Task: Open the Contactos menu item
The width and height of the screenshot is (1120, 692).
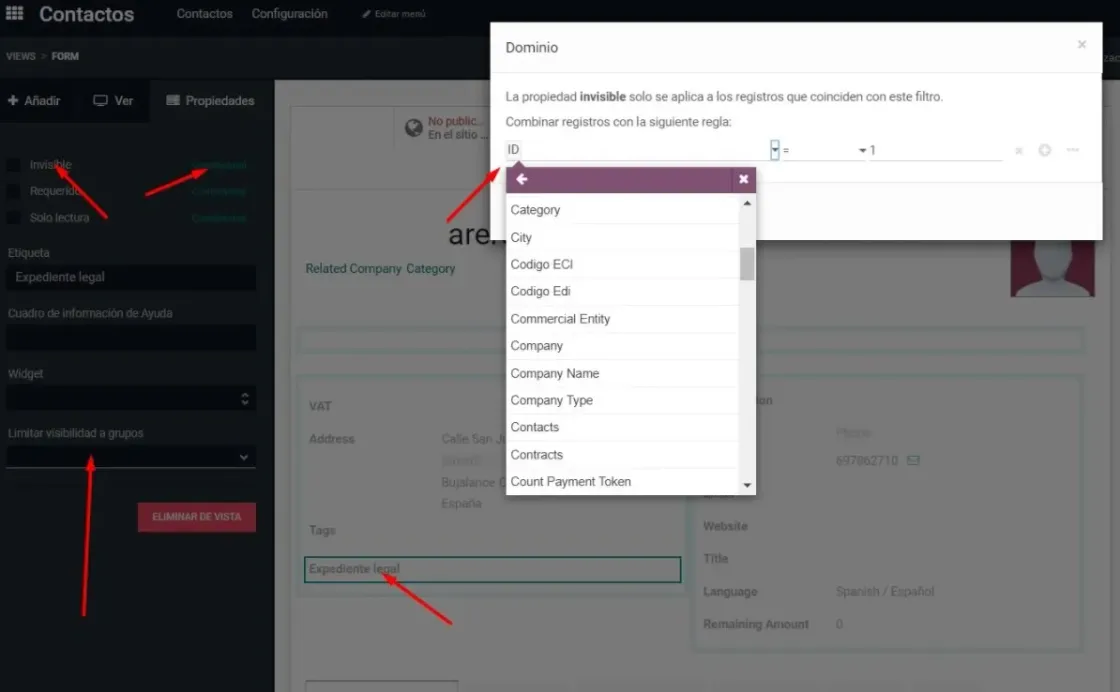Action: point(204,14)
